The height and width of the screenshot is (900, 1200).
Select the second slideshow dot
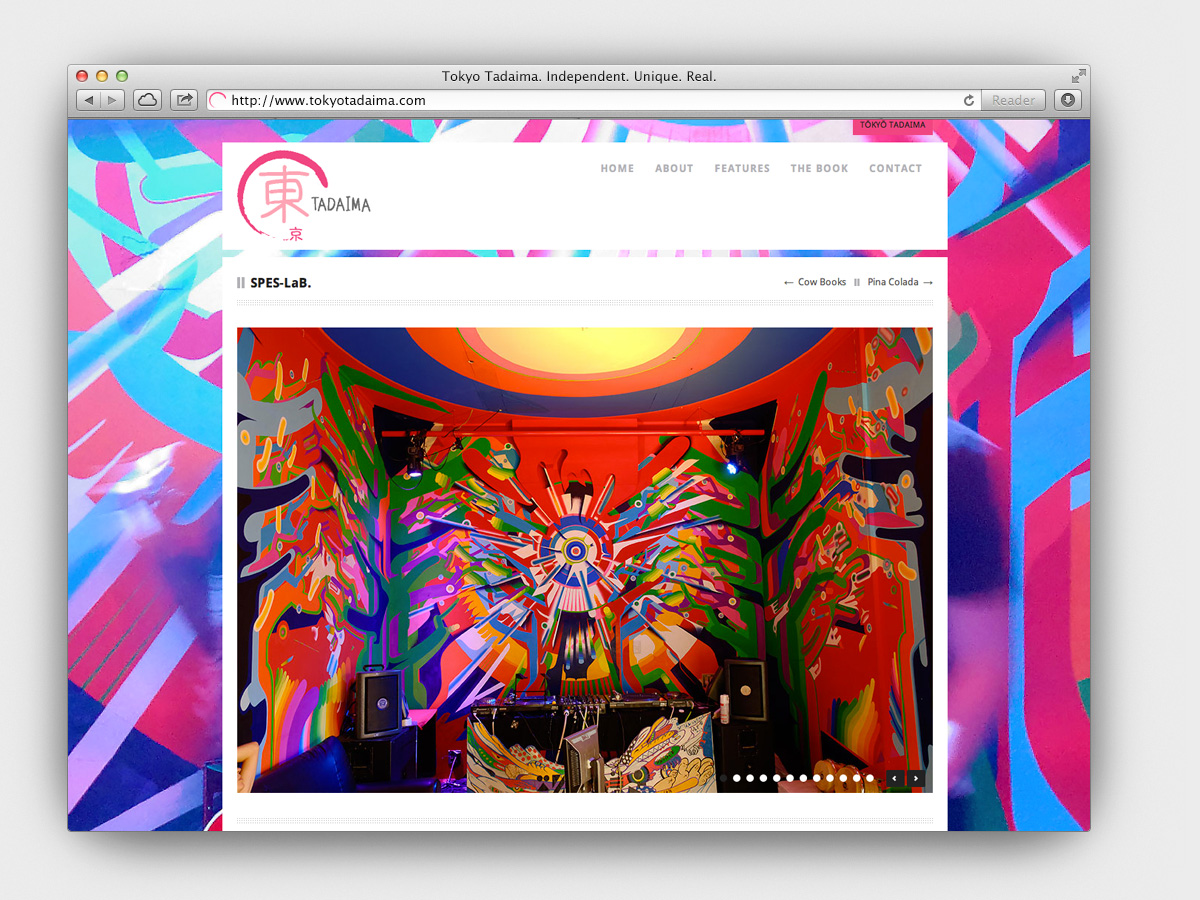tap(737, 778)
